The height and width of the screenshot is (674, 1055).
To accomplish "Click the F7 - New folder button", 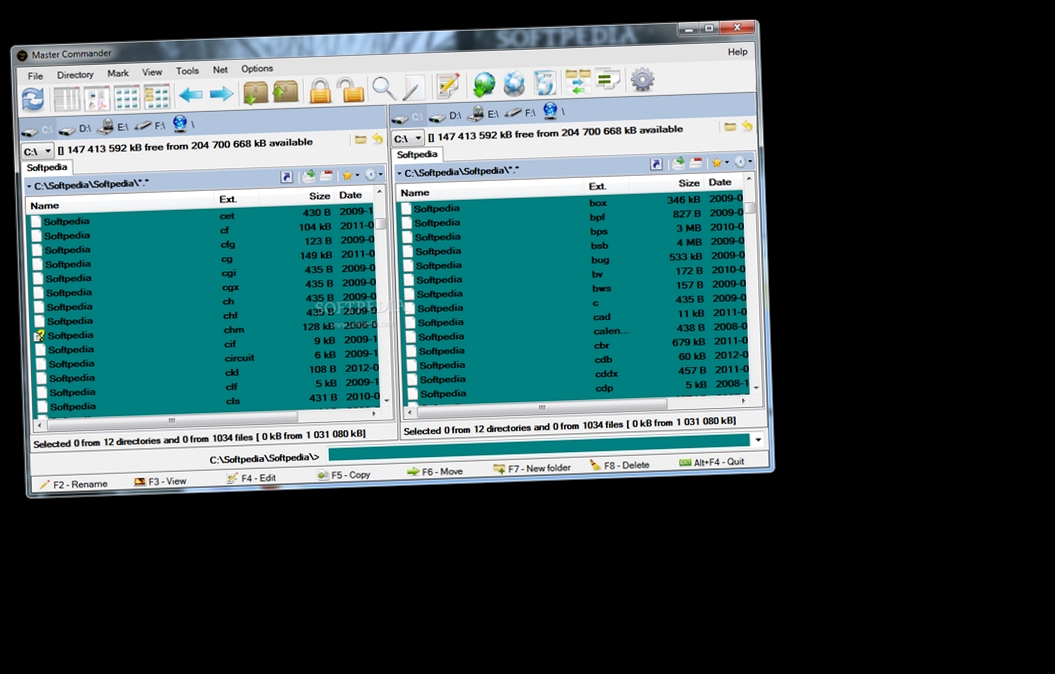I will [x=532, y=468].
